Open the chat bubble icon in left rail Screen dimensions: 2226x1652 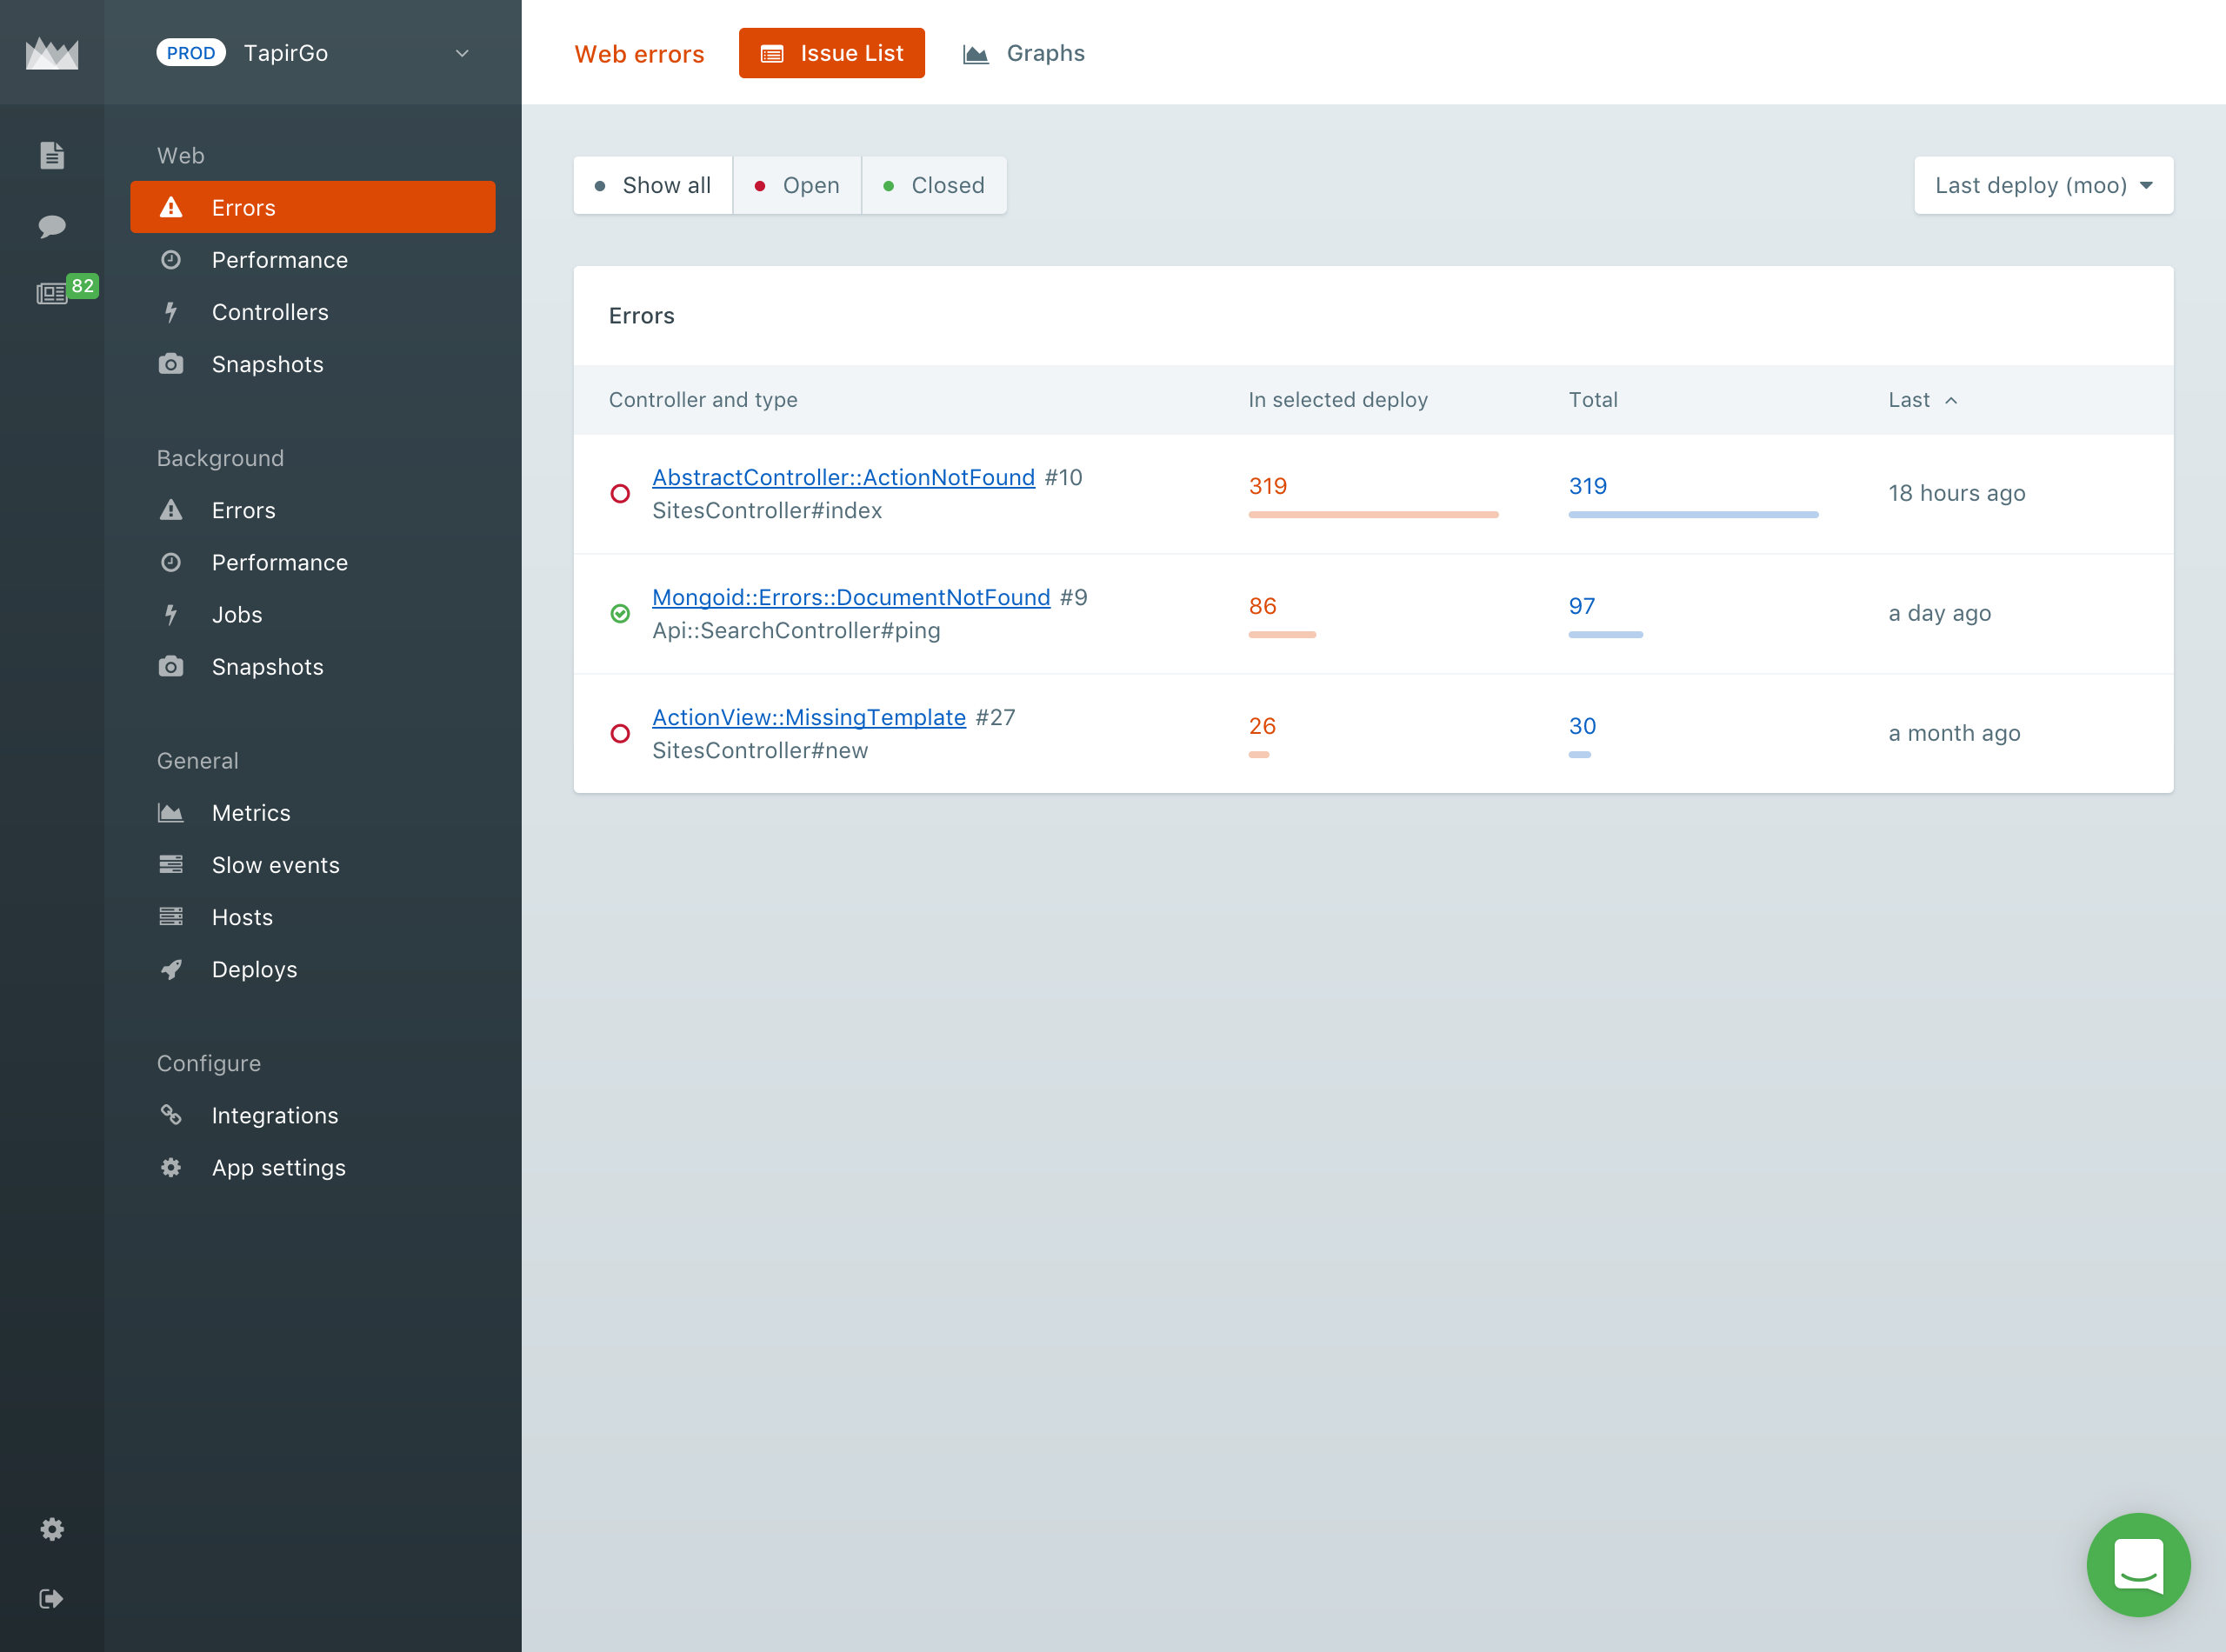[52, 226]
